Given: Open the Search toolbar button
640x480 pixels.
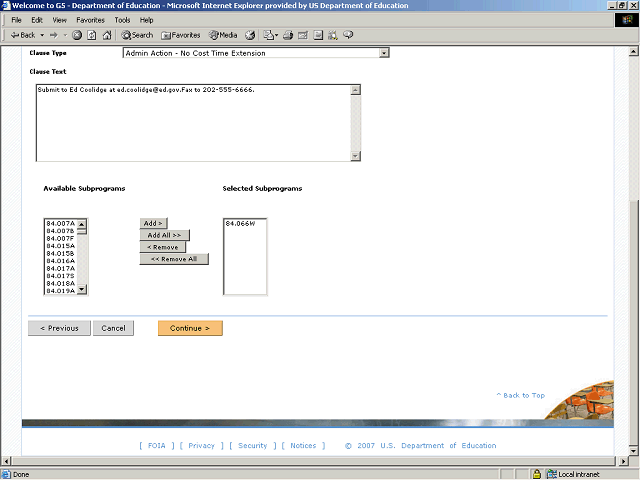Looking at the screenshot, I should 137,36.
